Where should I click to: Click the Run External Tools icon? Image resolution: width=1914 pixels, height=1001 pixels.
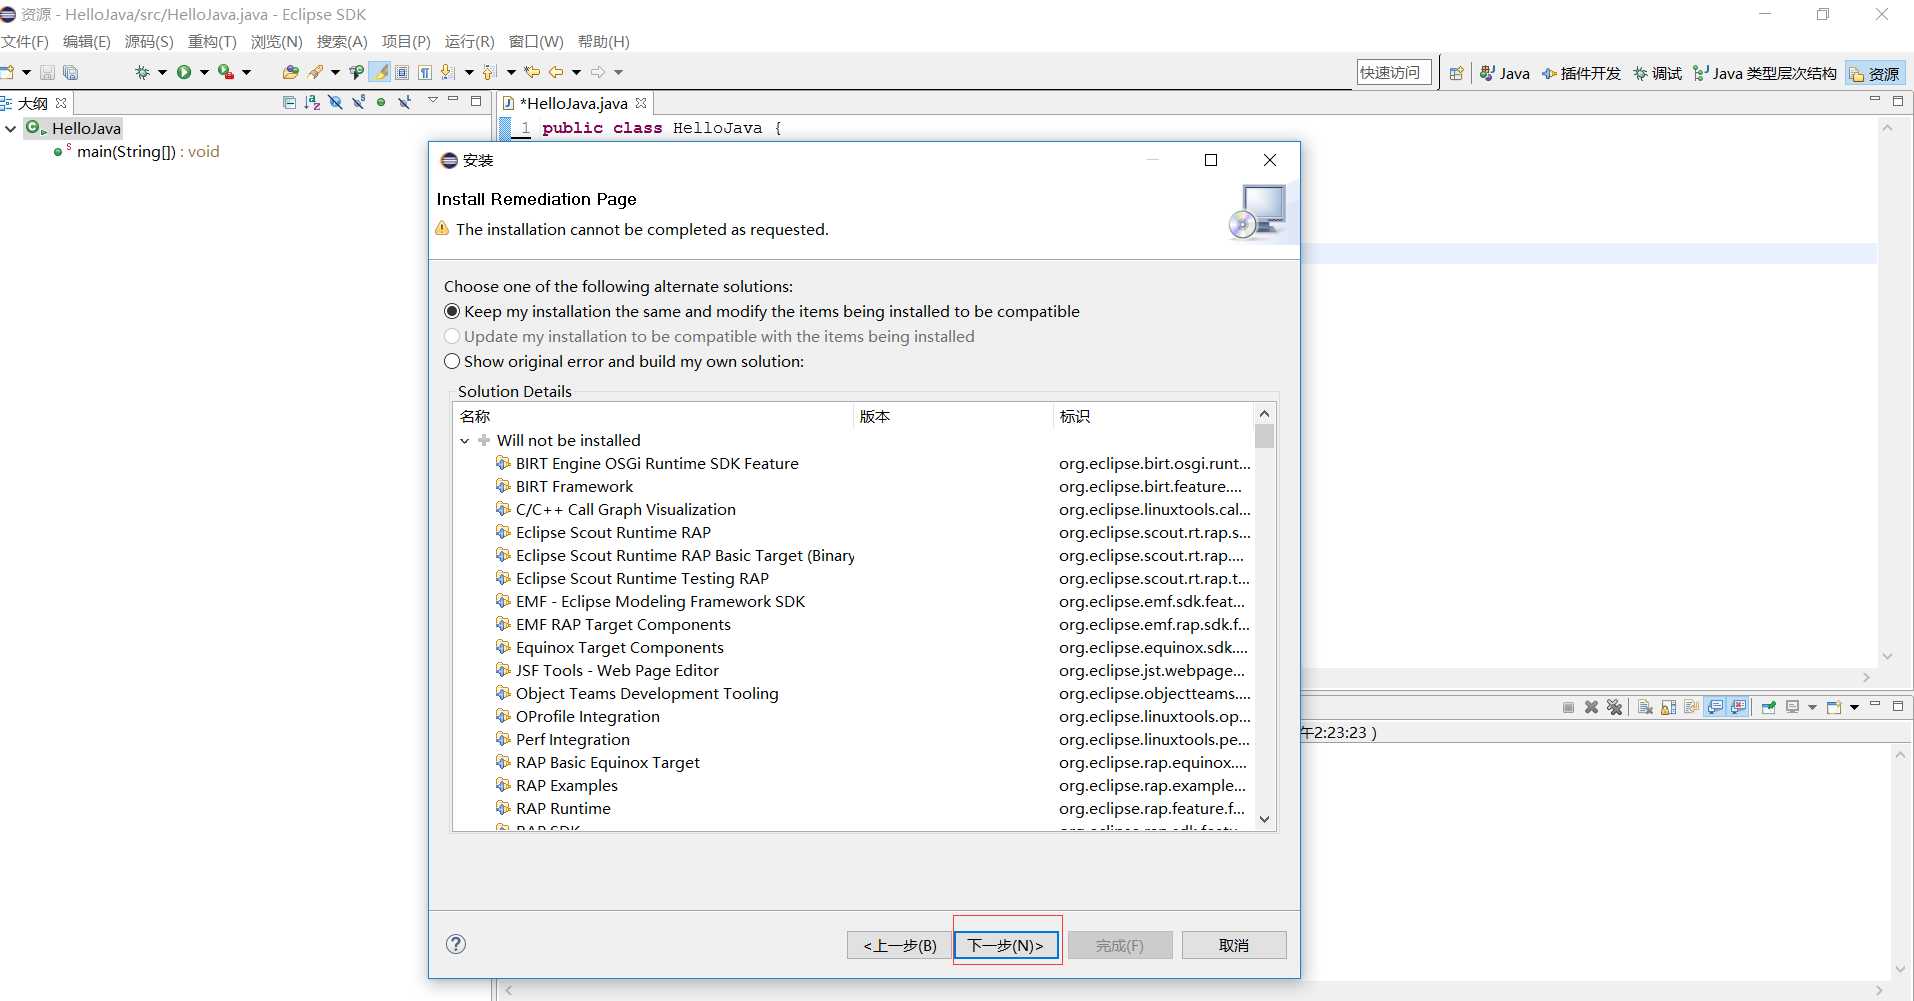tap(226, 72)
